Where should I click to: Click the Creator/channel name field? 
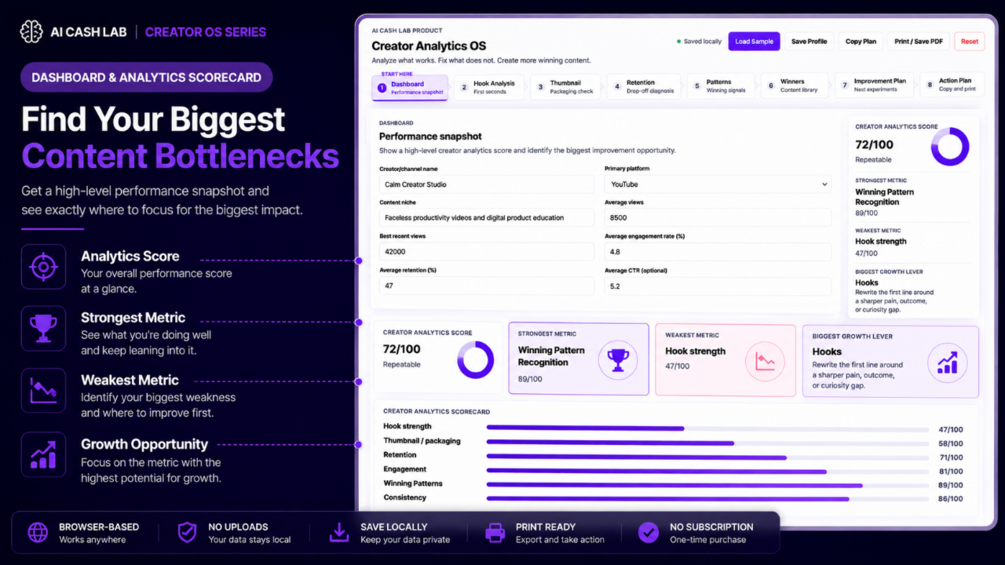coord(486,184)
